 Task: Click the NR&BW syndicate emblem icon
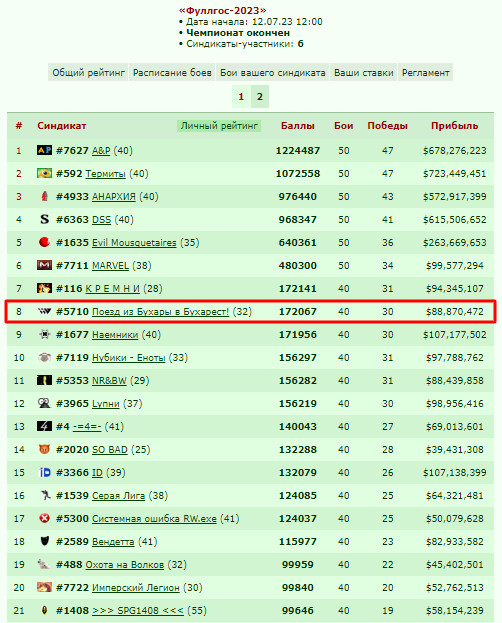(44, 380)
